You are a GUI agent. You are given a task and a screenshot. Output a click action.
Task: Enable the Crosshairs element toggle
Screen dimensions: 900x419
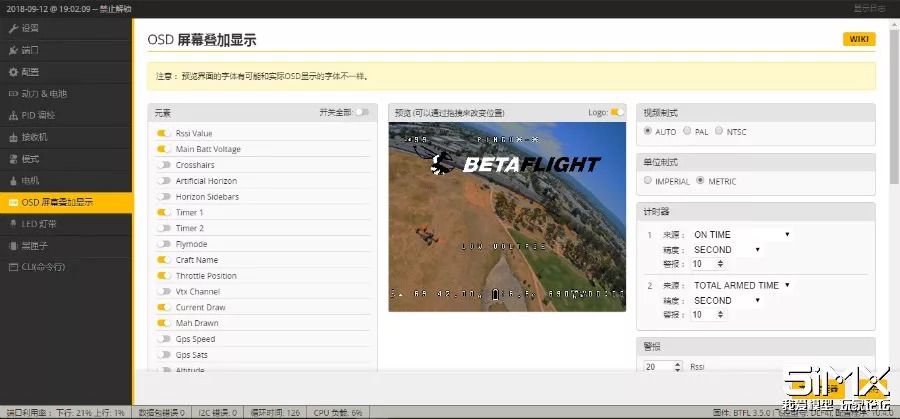click(x=163, y=165)
